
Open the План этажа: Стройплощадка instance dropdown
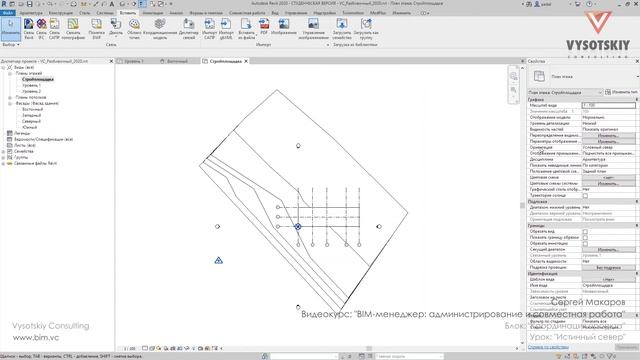pyautogui.click(x=565, y=93)
